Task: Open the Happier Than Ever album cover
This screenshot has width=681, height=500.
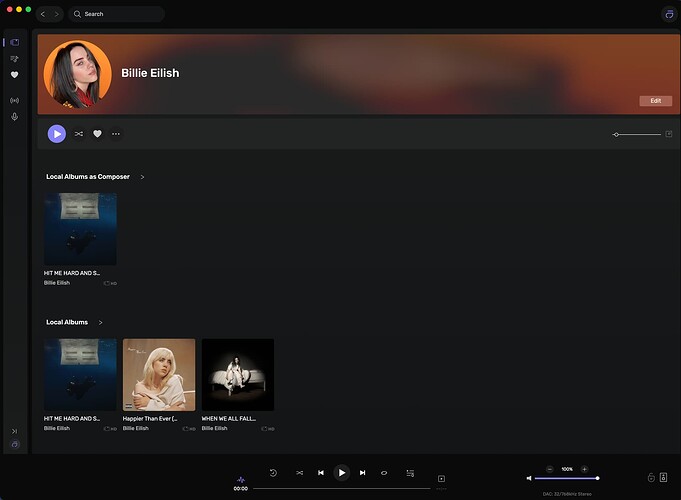Action: tap(159, 374)
